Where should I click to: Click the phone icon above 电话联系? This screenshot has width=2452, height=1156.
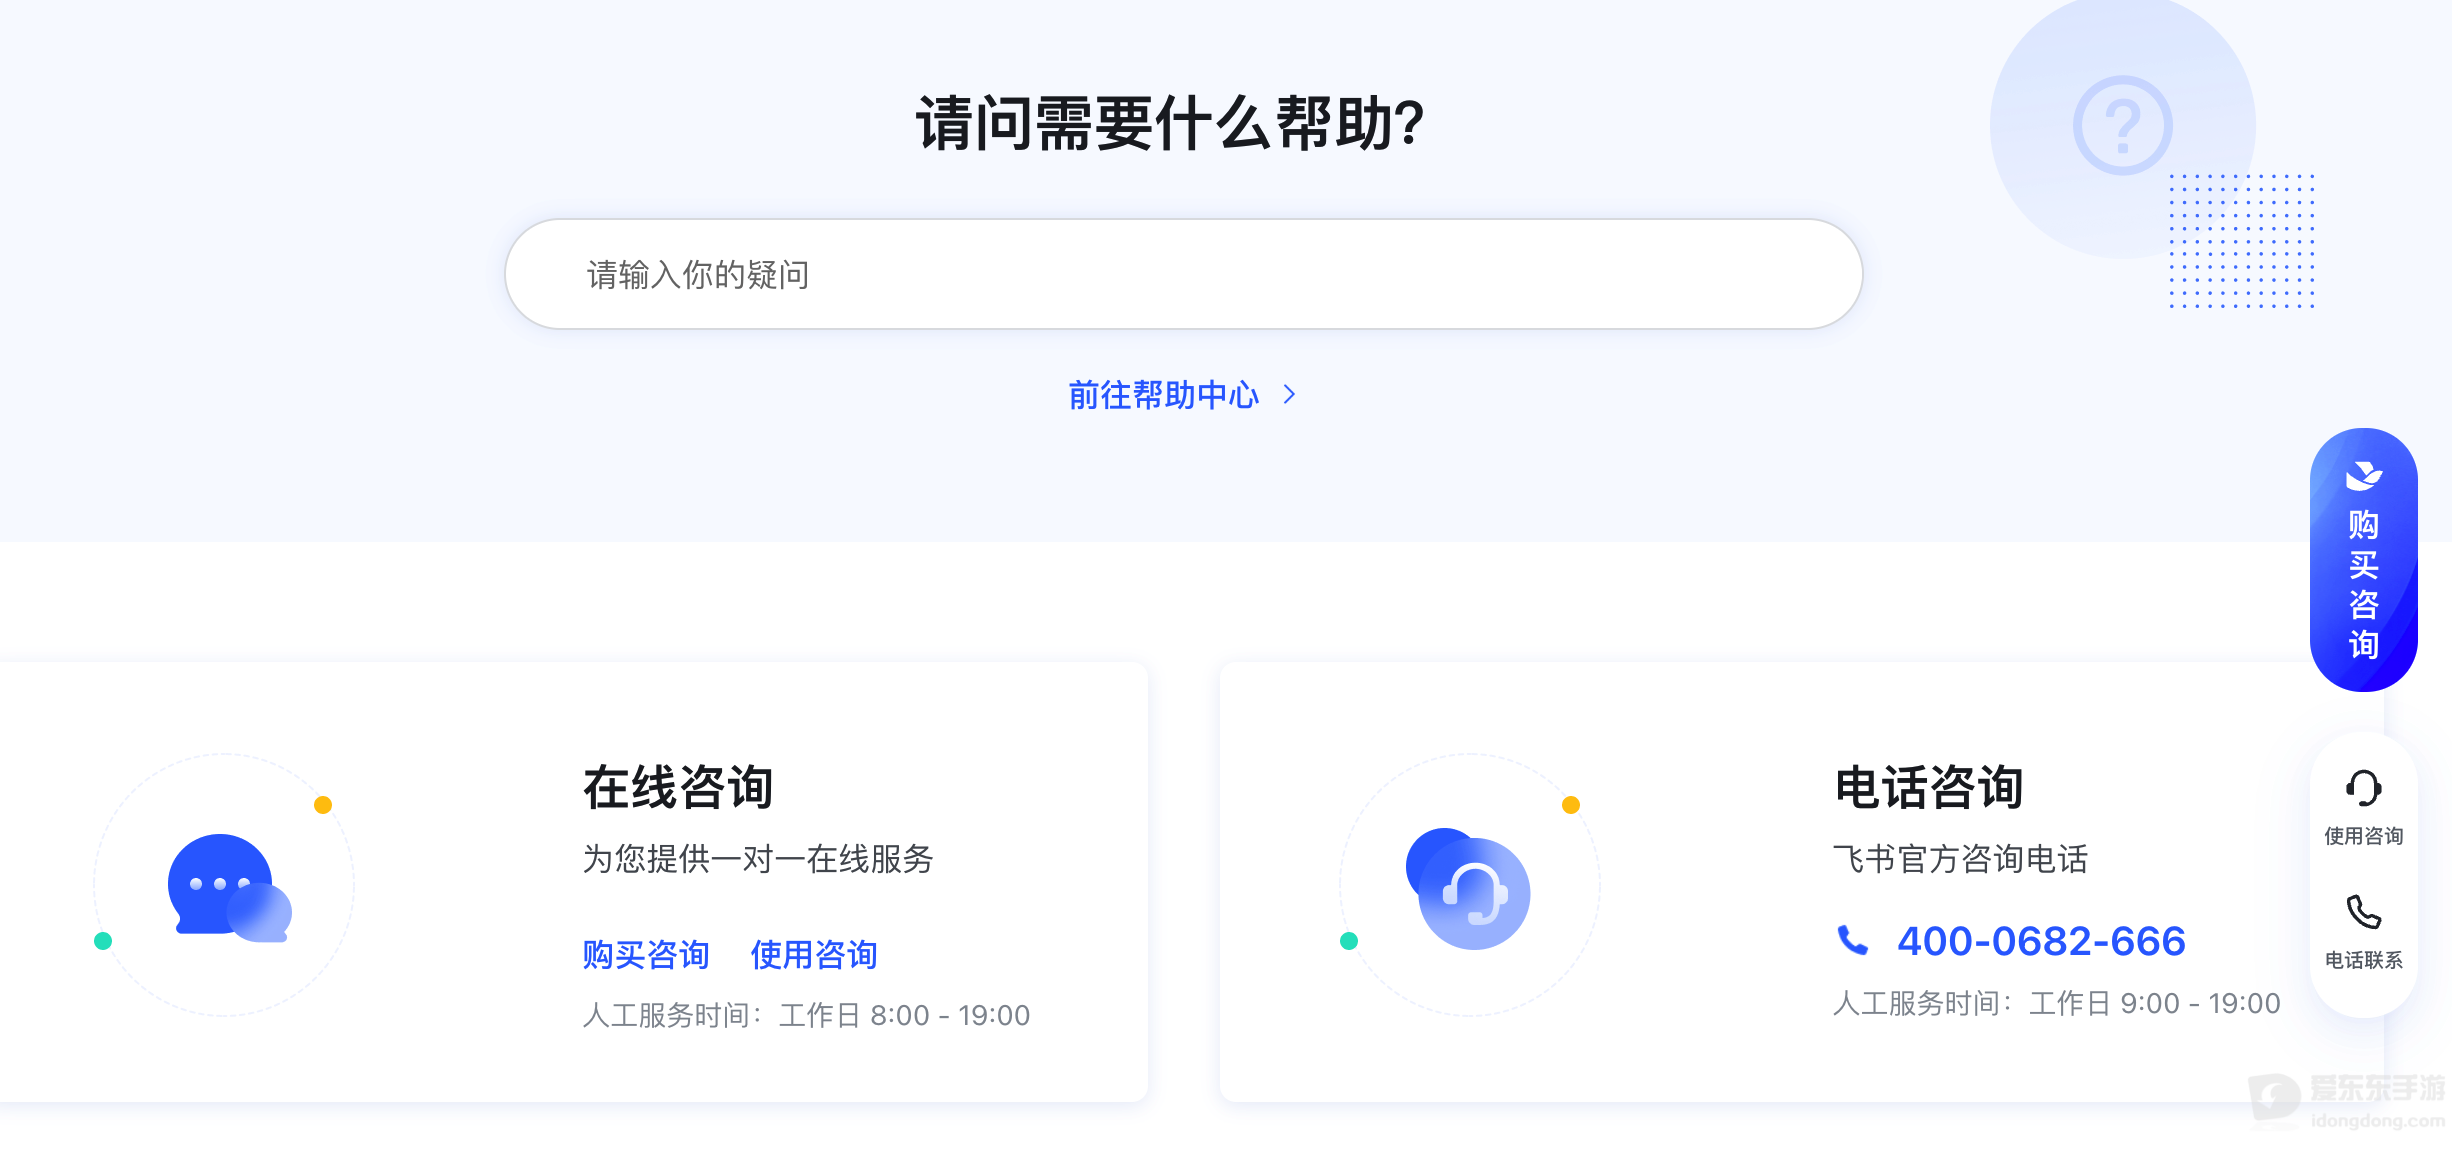[2364, 912]
